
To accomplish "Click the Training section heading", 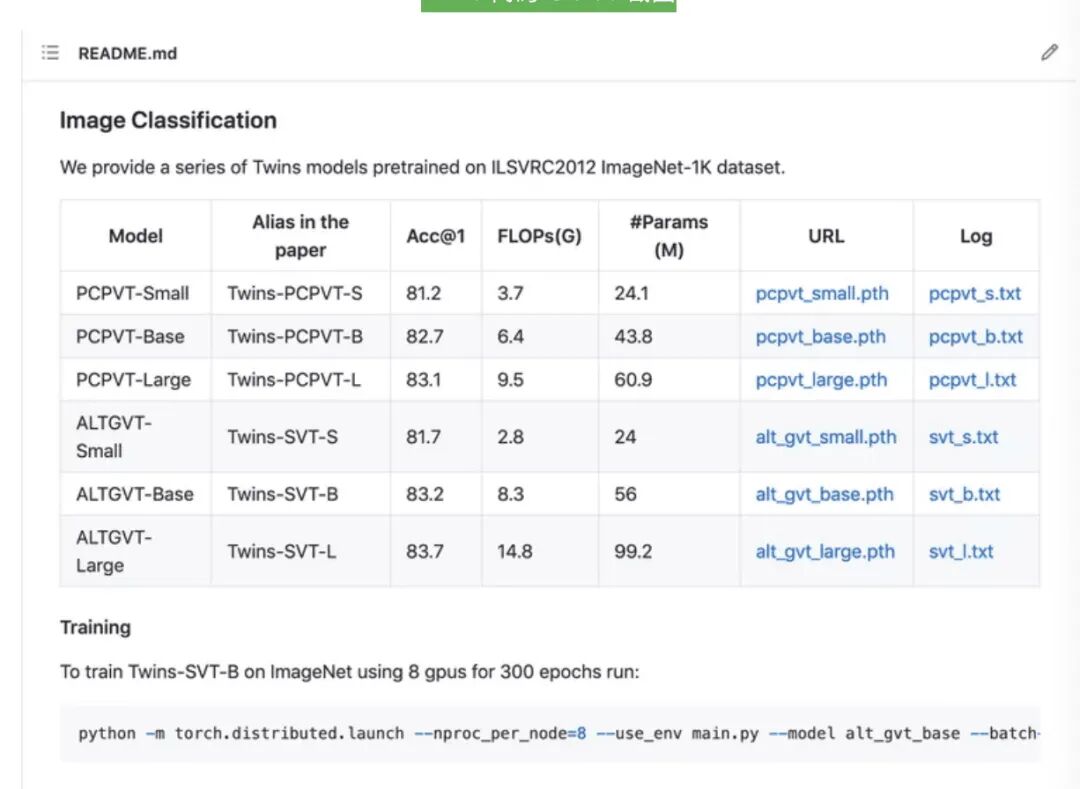I will (95, 628).
